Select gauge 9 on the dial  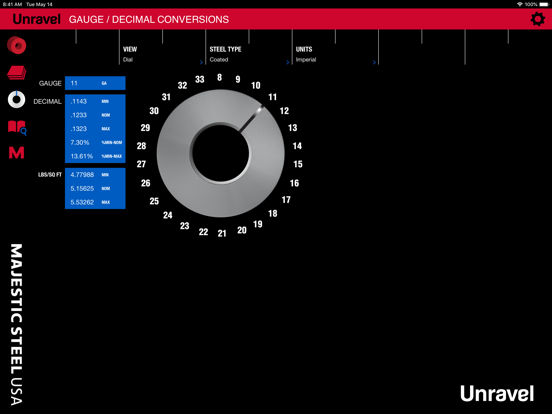point(238,80)
